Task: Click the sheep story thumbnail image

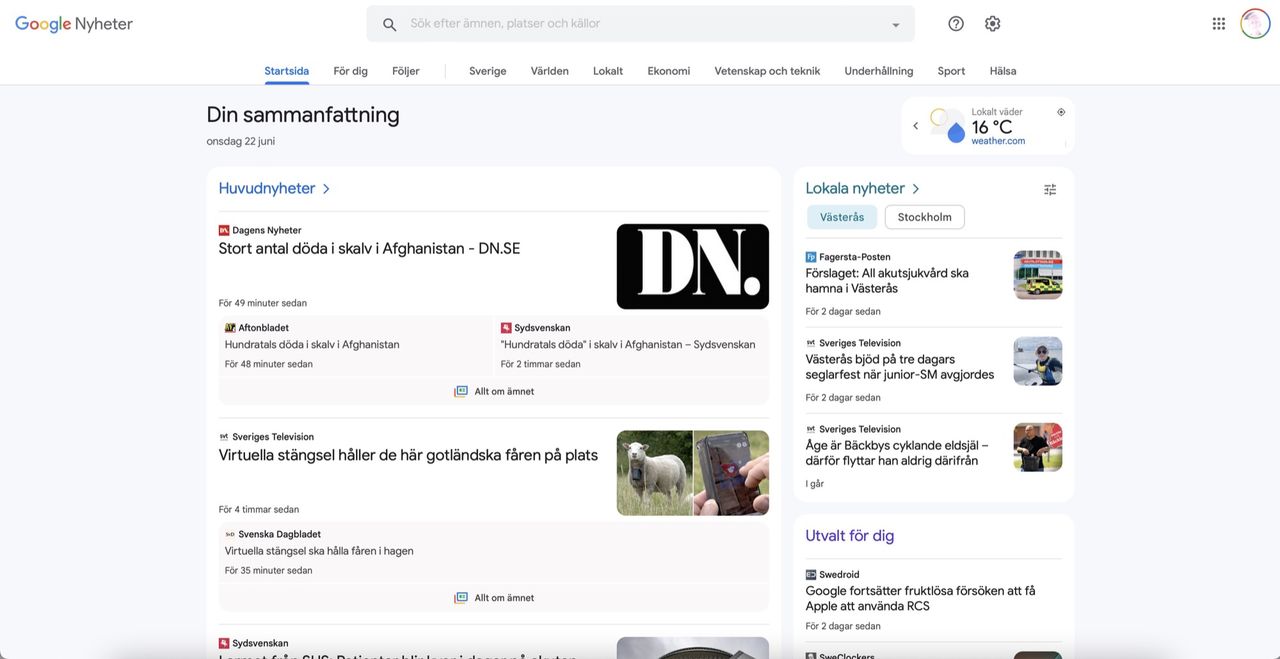Action: pos(692,472)
